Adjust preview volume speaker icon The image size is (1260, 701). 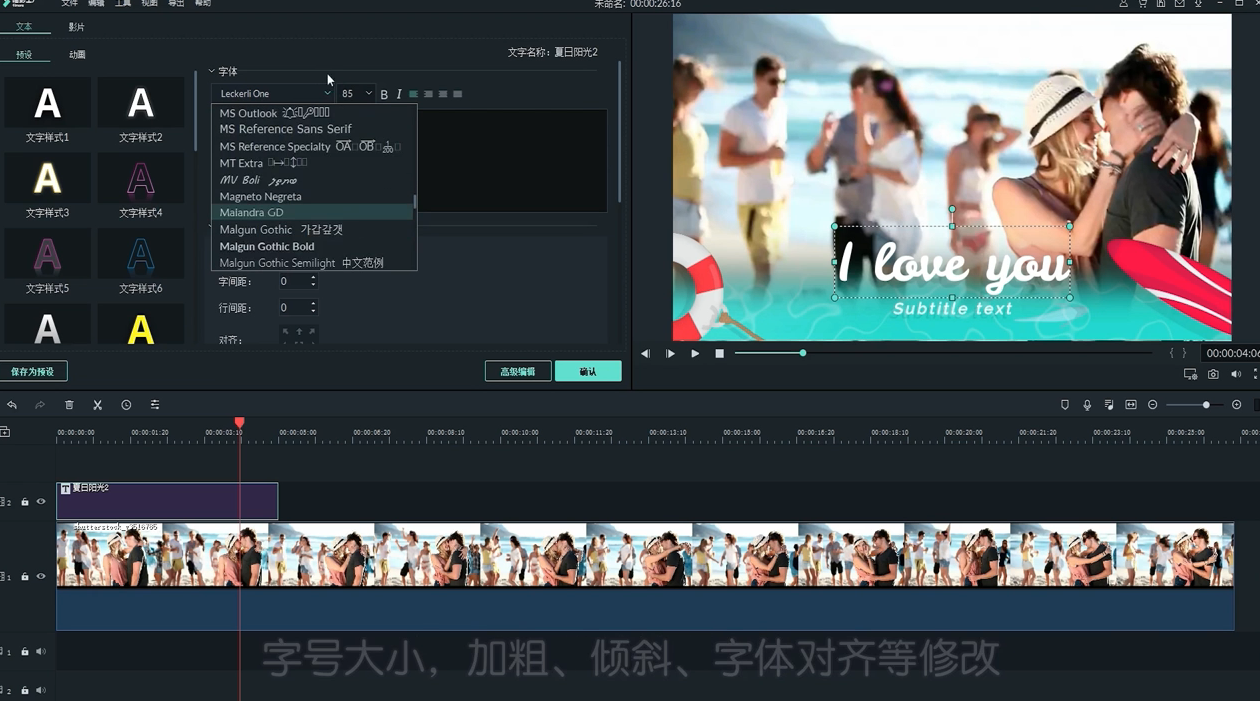1236,375
